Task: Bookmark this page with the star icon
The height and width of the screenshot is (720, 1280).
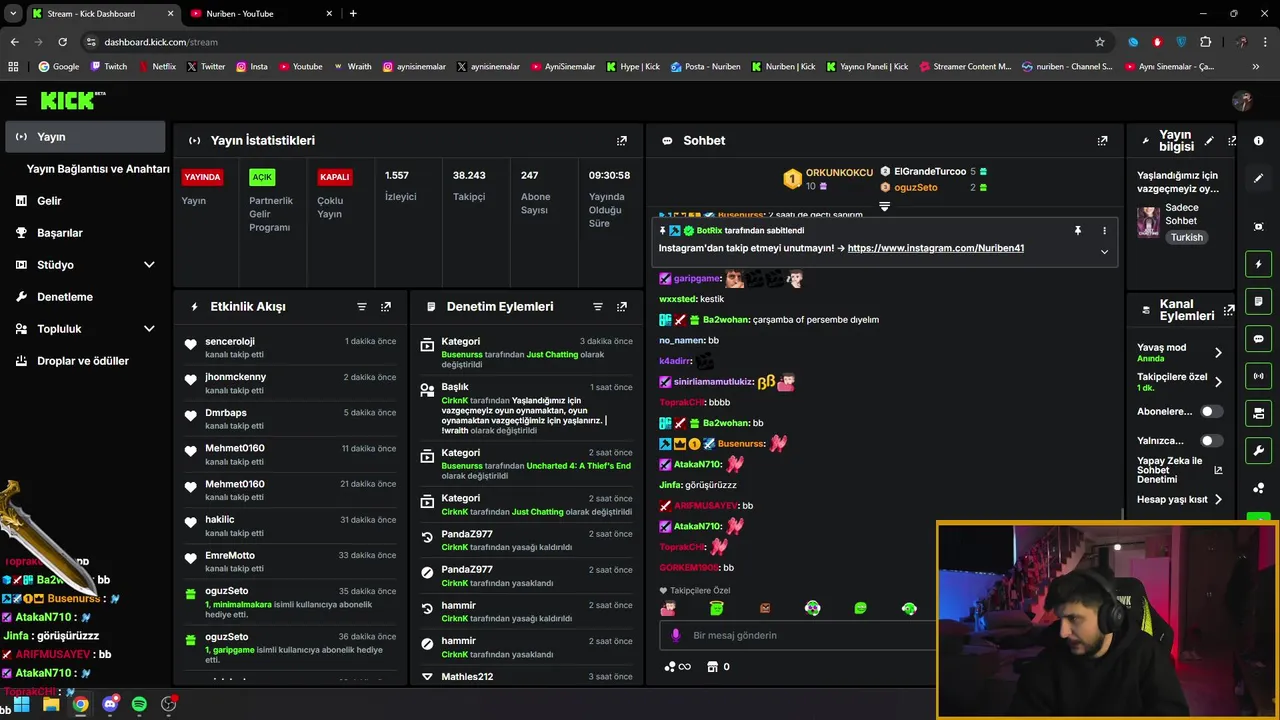Action: pyautogui.click(x=1100, y=42)
